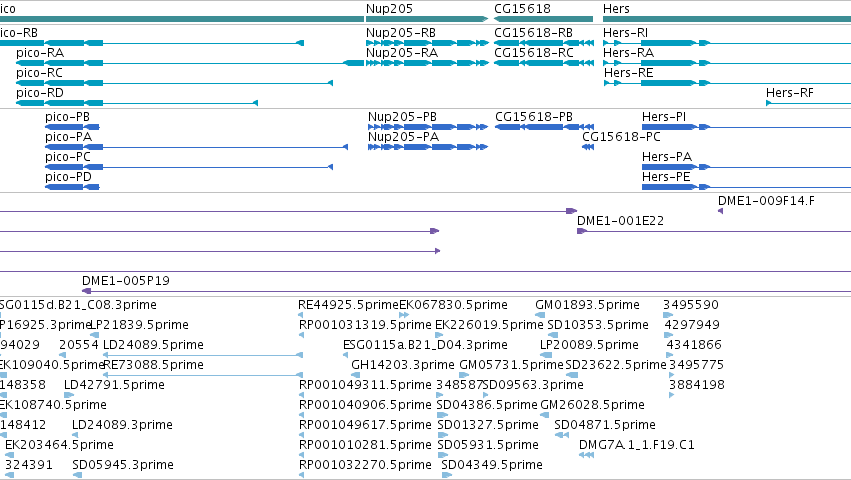851x480 pixels.
Task: Select the CG15618 gene label
Action: 522,9
